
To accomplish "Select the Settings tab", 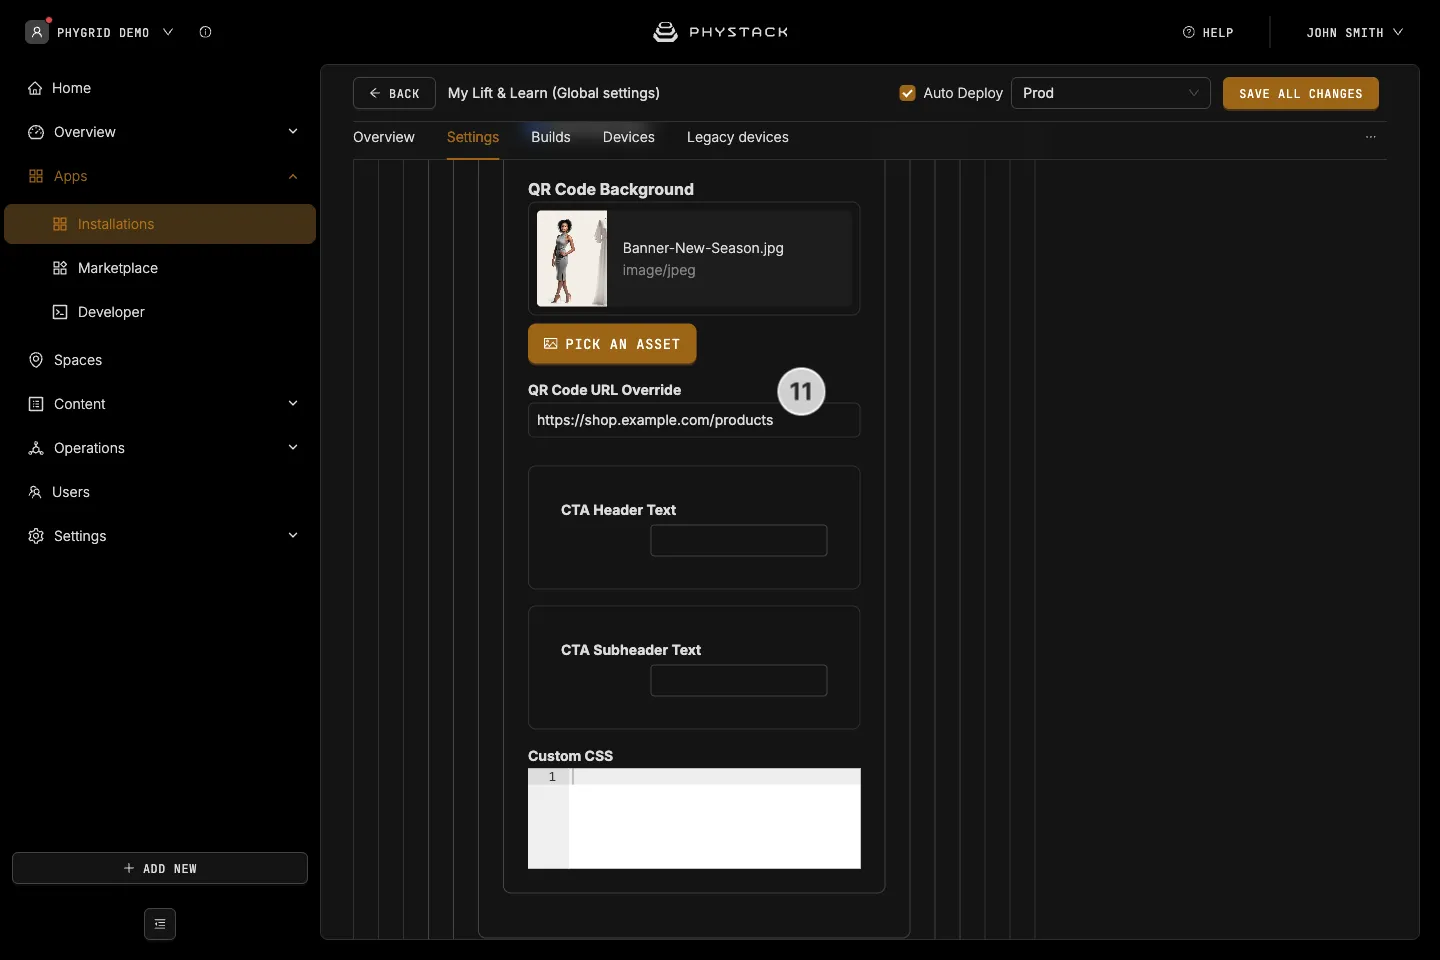I will tap(473, 137).
